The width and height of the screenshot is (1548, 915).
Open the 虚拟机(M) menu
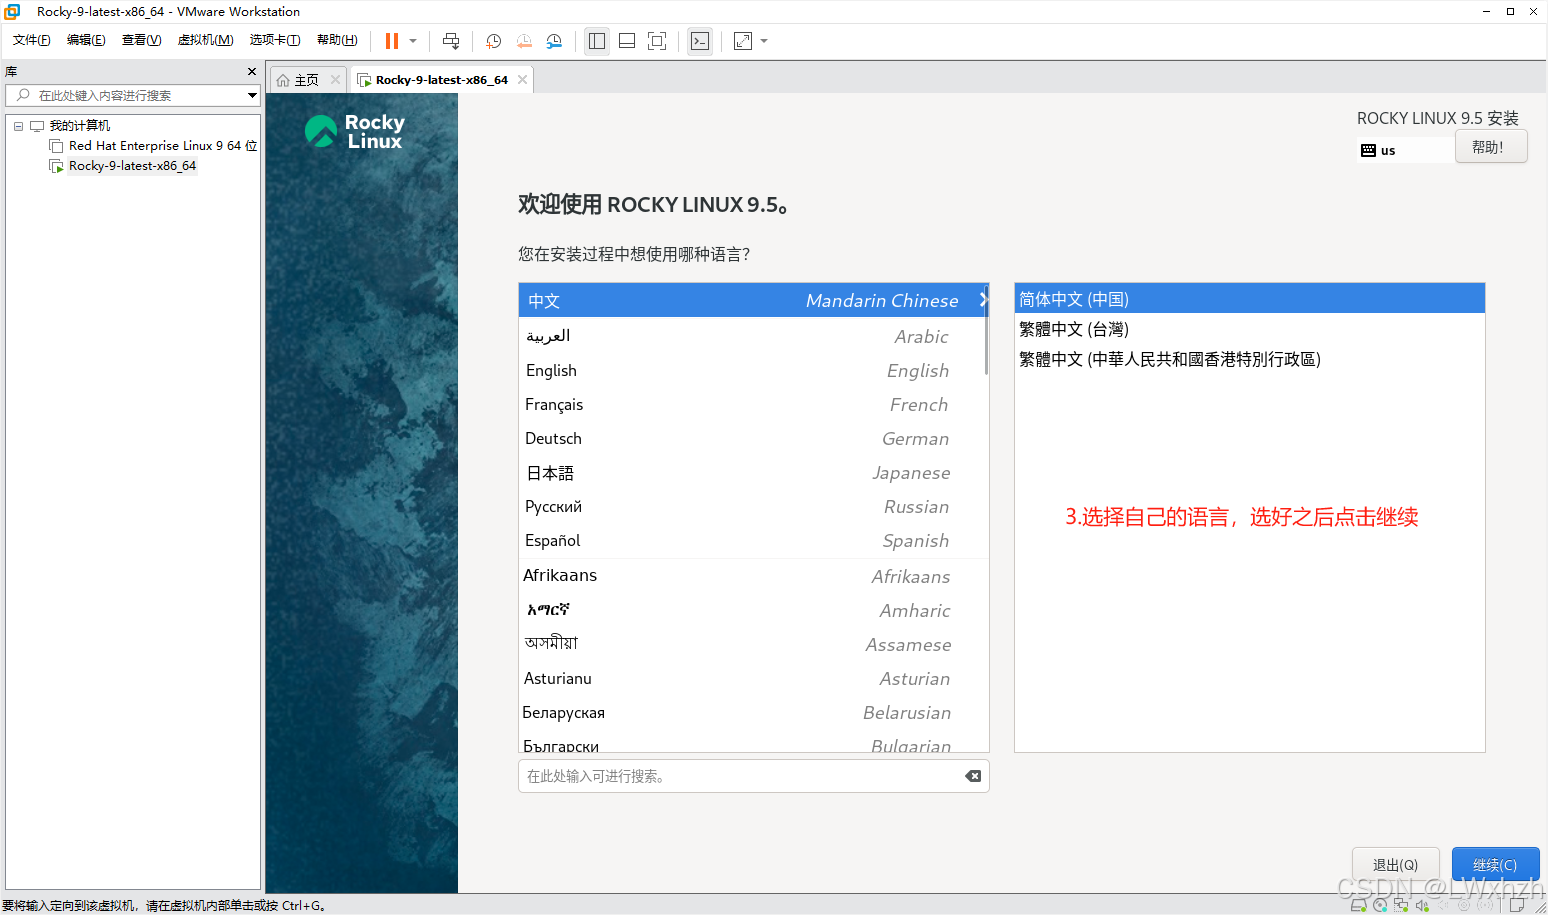click(x=205, y=40)
